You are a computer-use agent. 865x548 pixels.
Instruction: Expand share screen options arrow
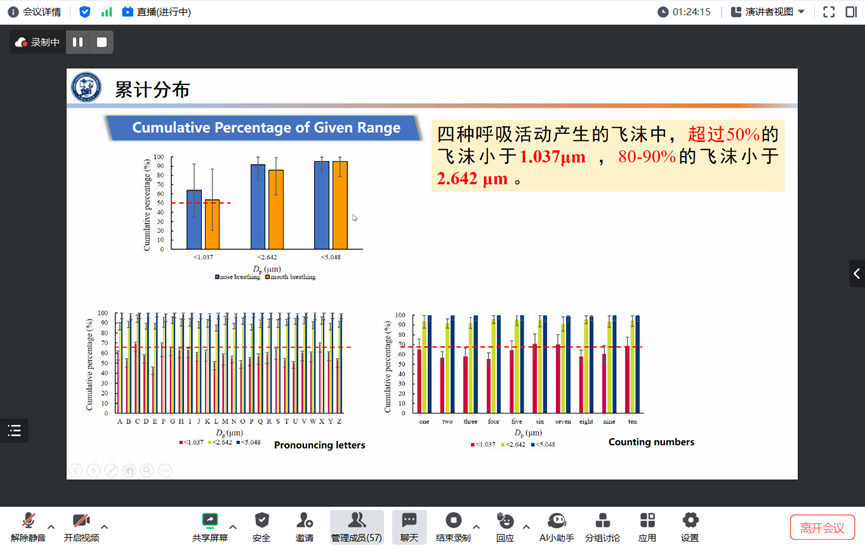pos(233,526)
